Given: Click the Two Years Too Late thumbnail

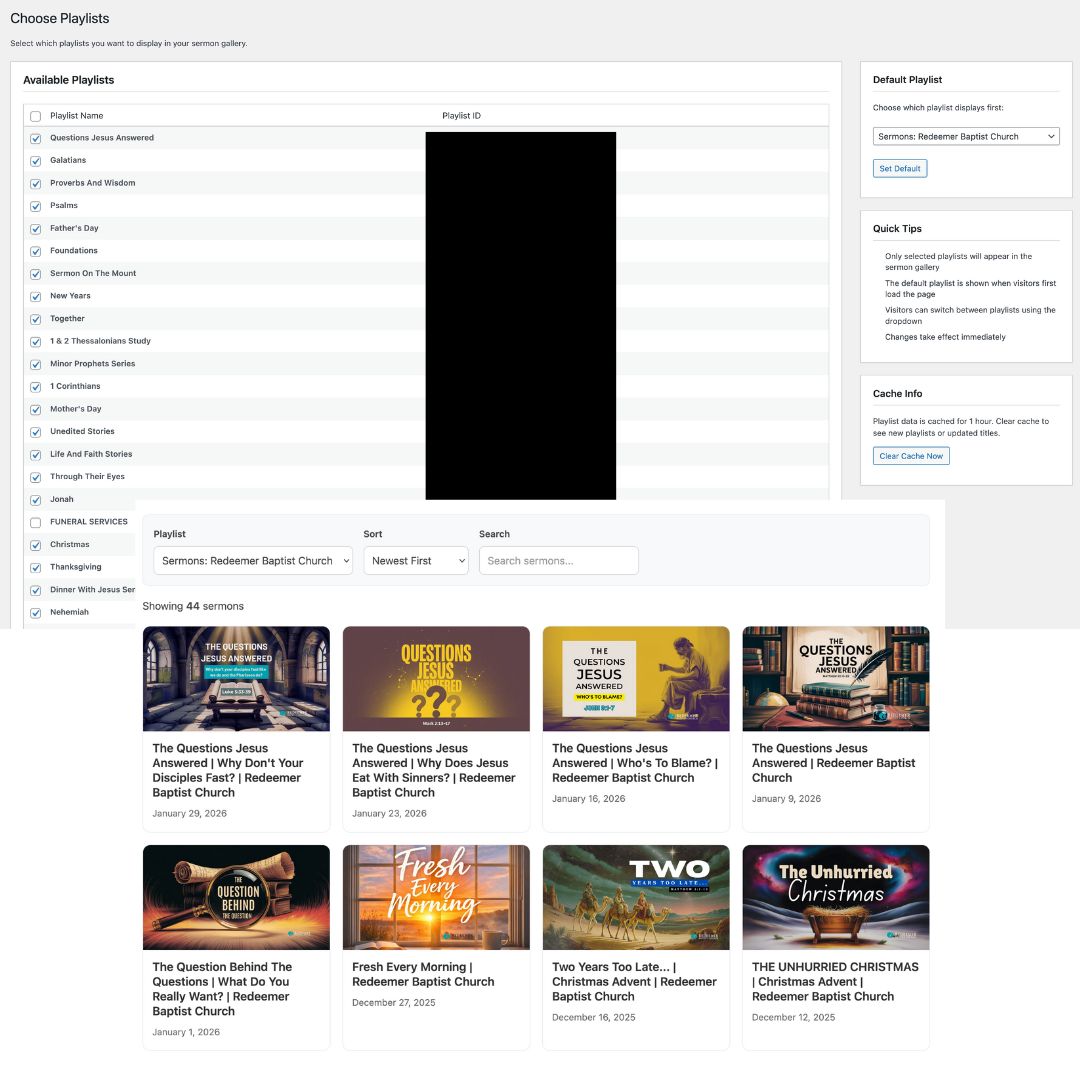Looking at the screenshot, I should [x=636, y=897].
